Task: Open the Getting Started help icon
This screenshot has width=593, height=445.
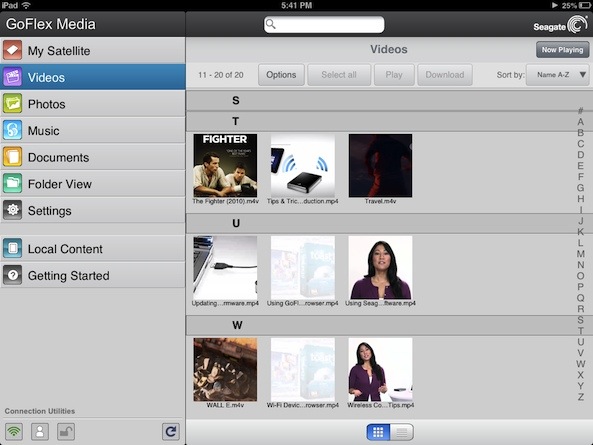Action: click(x=12, y=275)
